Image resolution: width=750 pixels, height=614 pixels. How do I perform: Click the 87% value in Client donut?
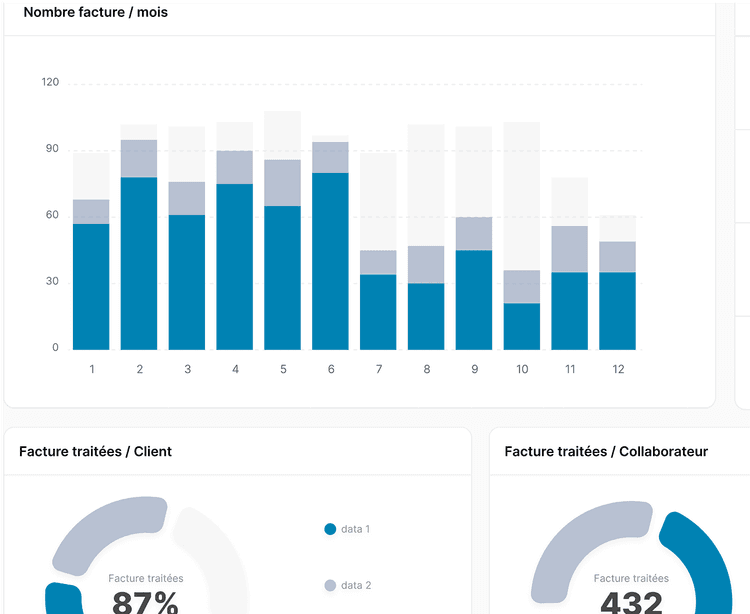145,603
